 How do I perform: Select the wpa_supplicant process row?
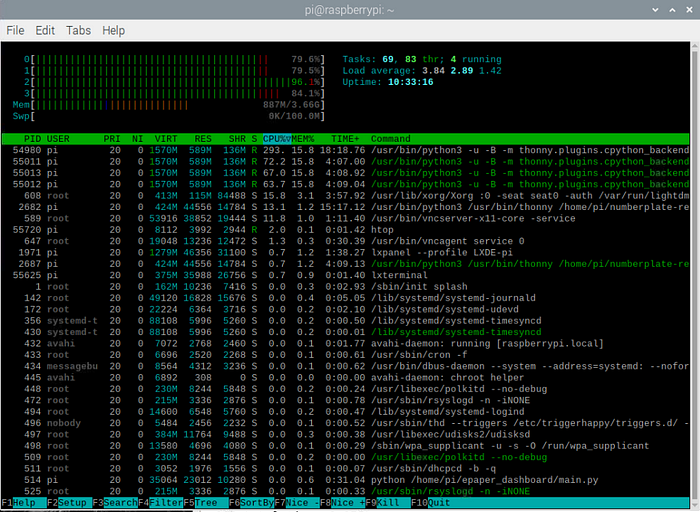pos(346,446)
